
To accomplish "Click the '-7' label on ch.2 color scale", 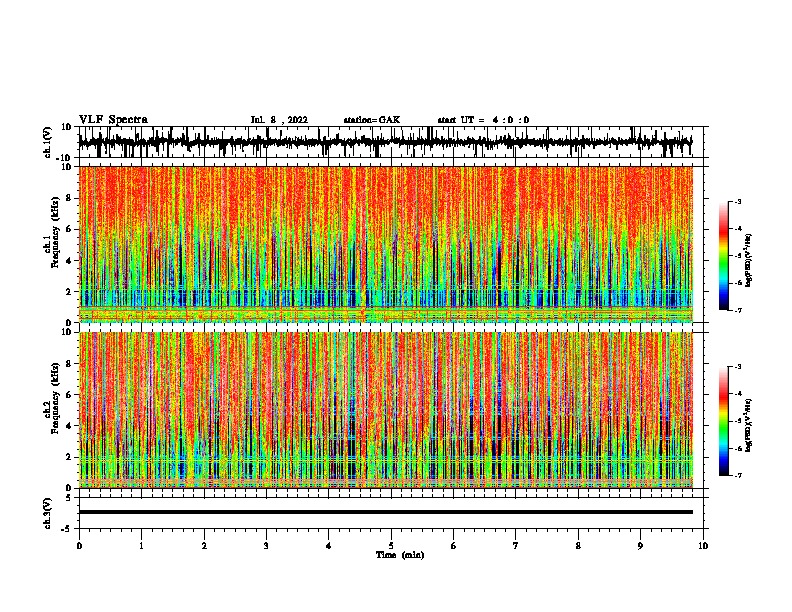I will point(737,475).
